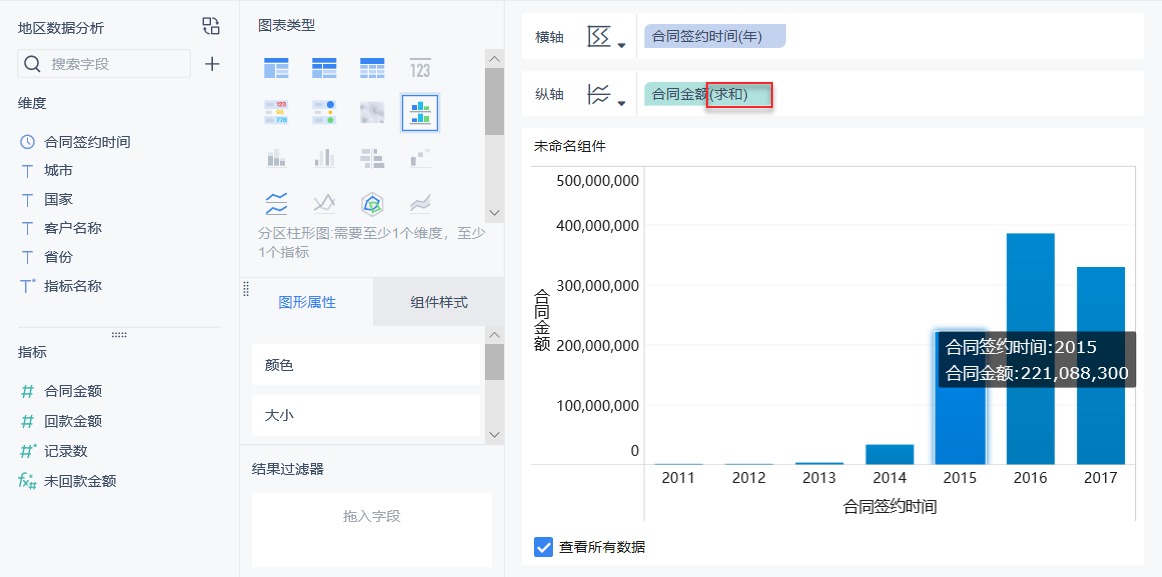Click the 地区数据分析 dataset title

(61, 28)
